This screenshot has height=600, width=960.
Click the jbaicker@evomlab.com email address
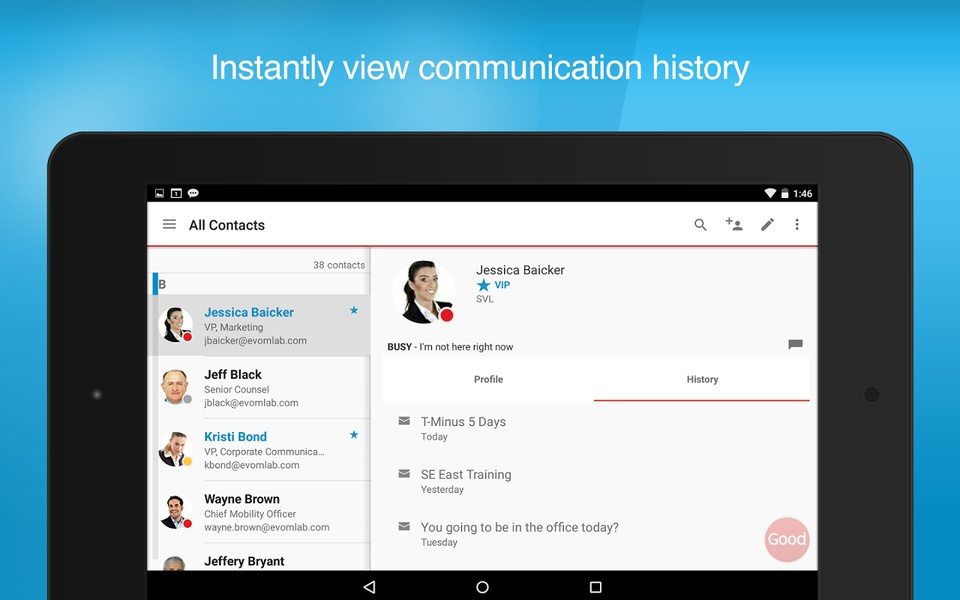pyautogui.click(x=255, y=340)
